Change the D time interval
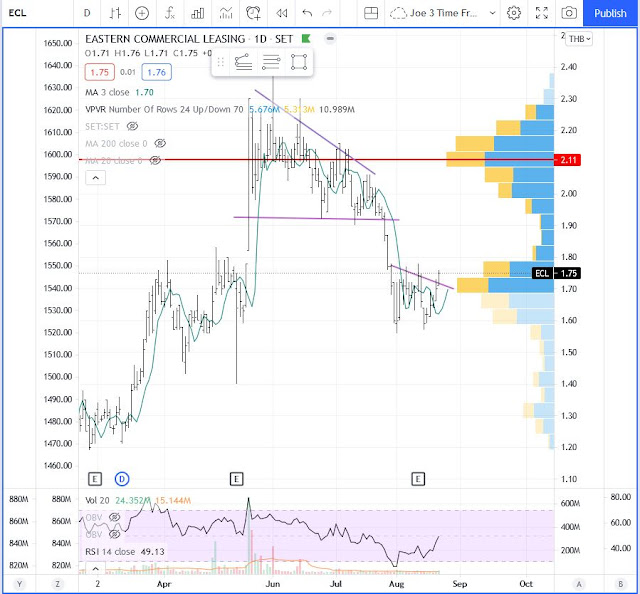Viewport: 640px width, 594px height. coord(87,13)
